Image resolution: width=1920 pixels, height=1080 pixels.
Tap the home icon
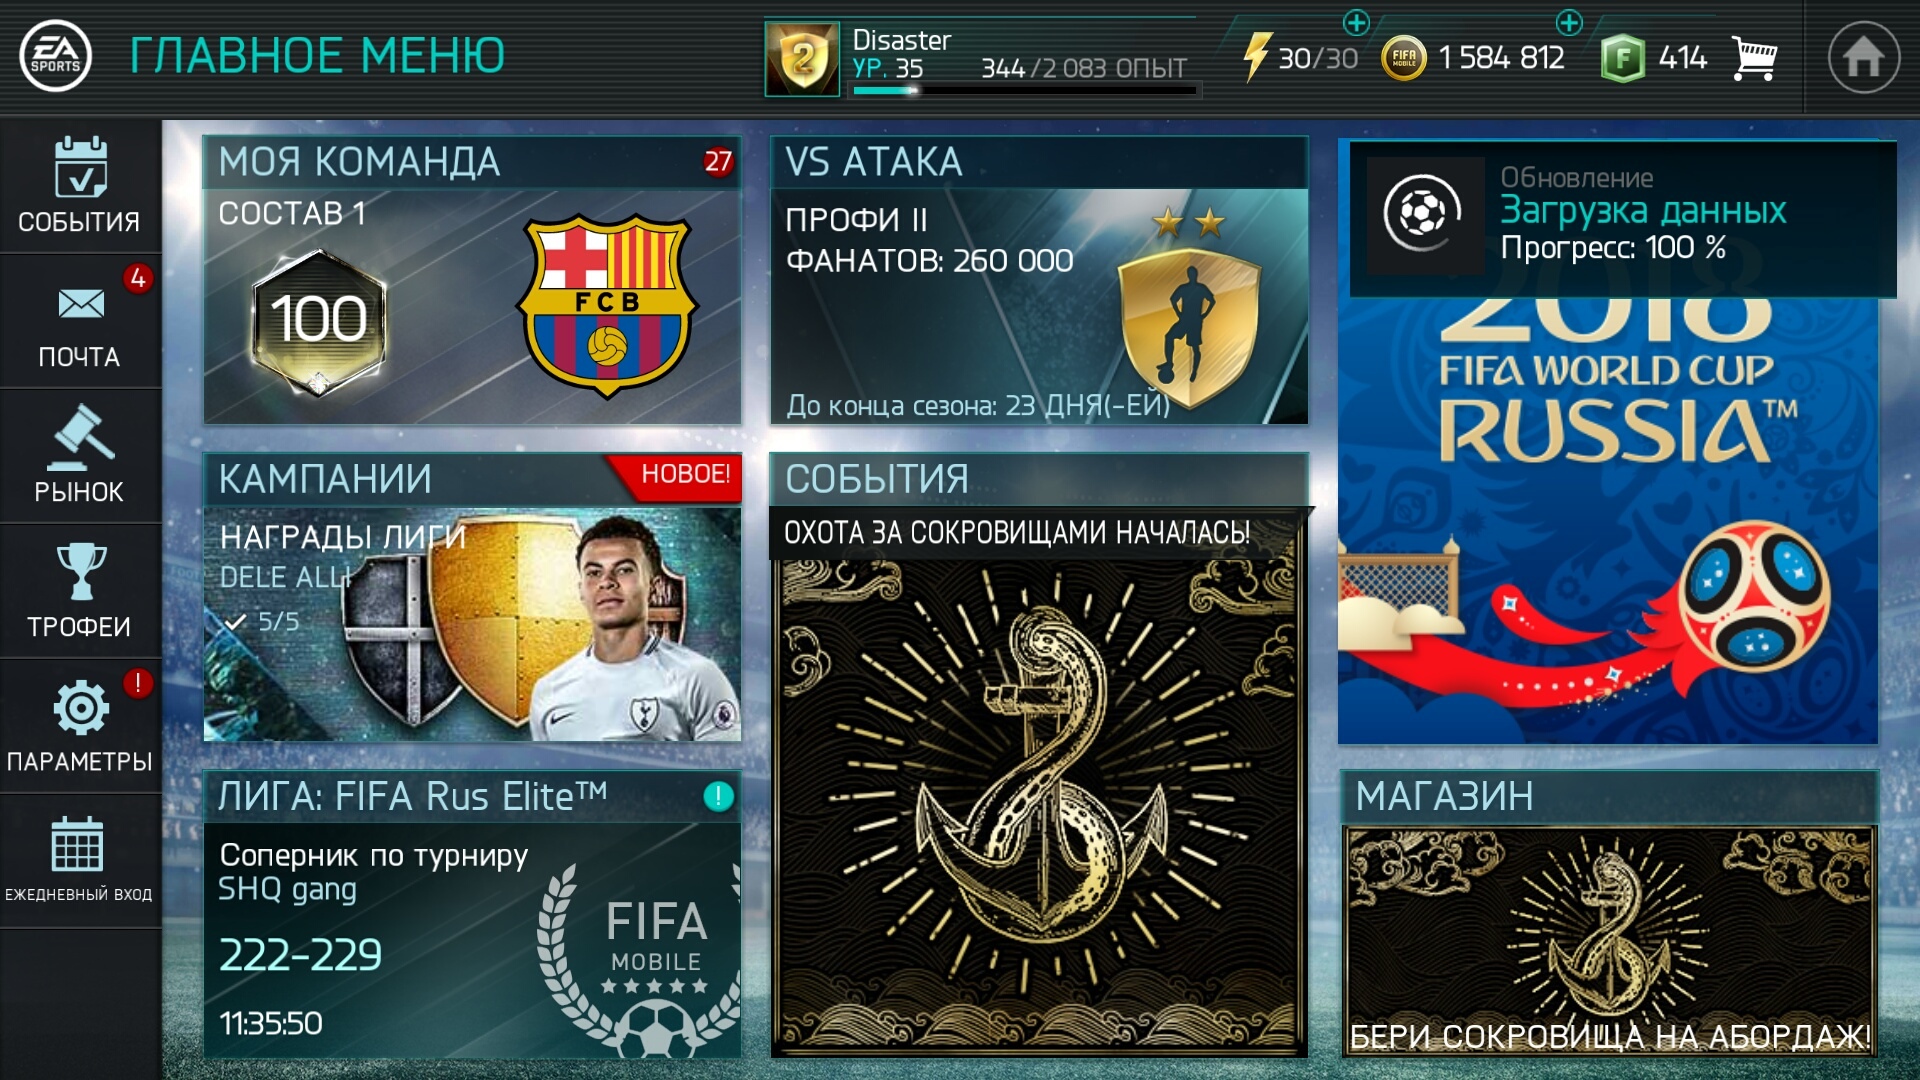[1863, 57]
